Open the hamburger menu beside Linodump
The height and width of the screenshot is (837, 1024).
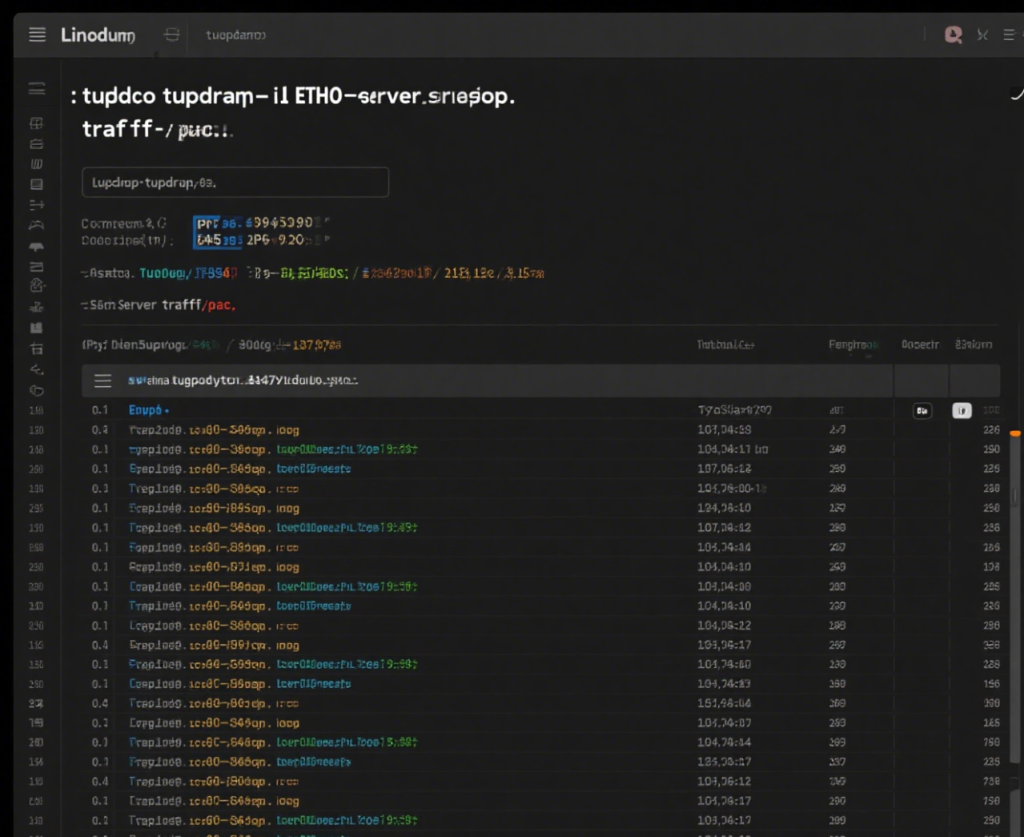click(x=37, y=35)
